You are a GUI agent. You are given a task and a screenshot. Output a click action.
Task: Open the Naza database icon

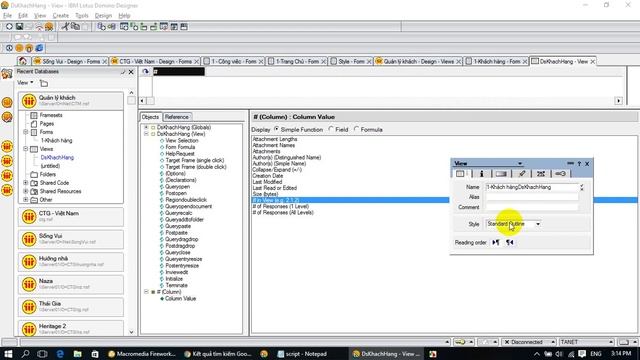[29, 284]
